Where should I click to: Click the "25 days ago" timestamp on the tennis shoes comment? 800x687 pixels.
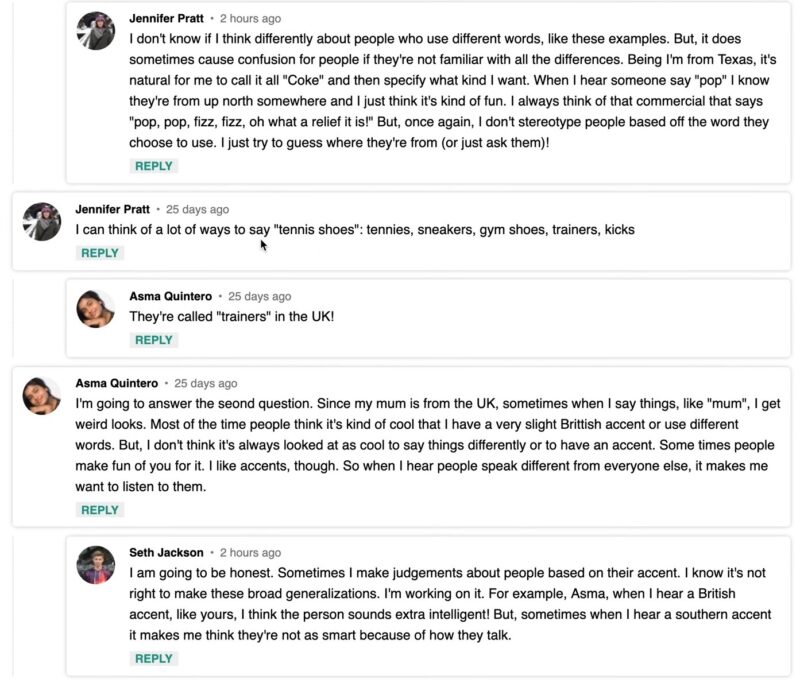pyautogui.click(x=197, y=210)
